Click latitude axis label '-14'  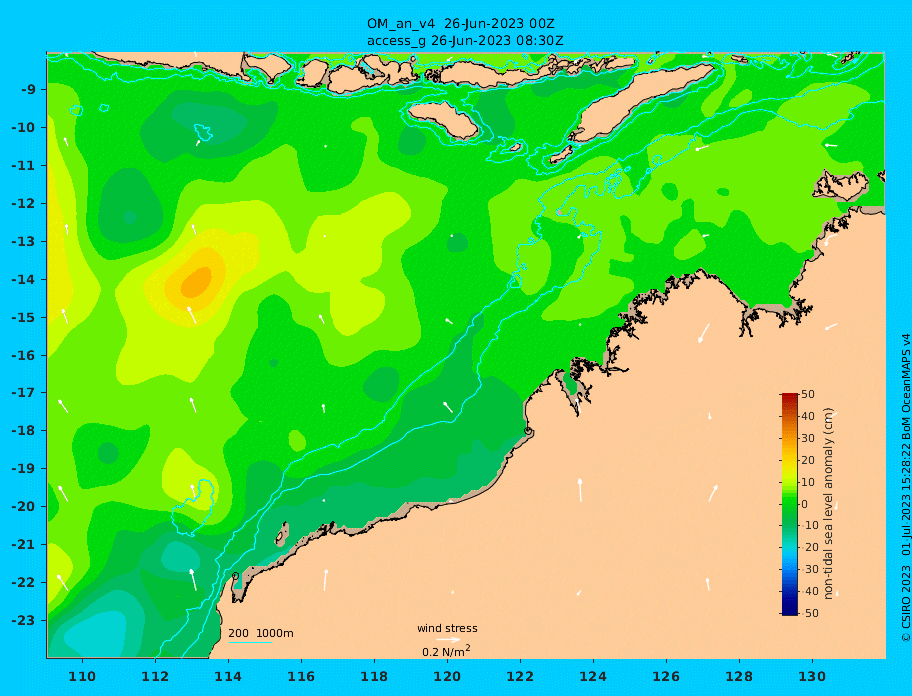[24, 280]
